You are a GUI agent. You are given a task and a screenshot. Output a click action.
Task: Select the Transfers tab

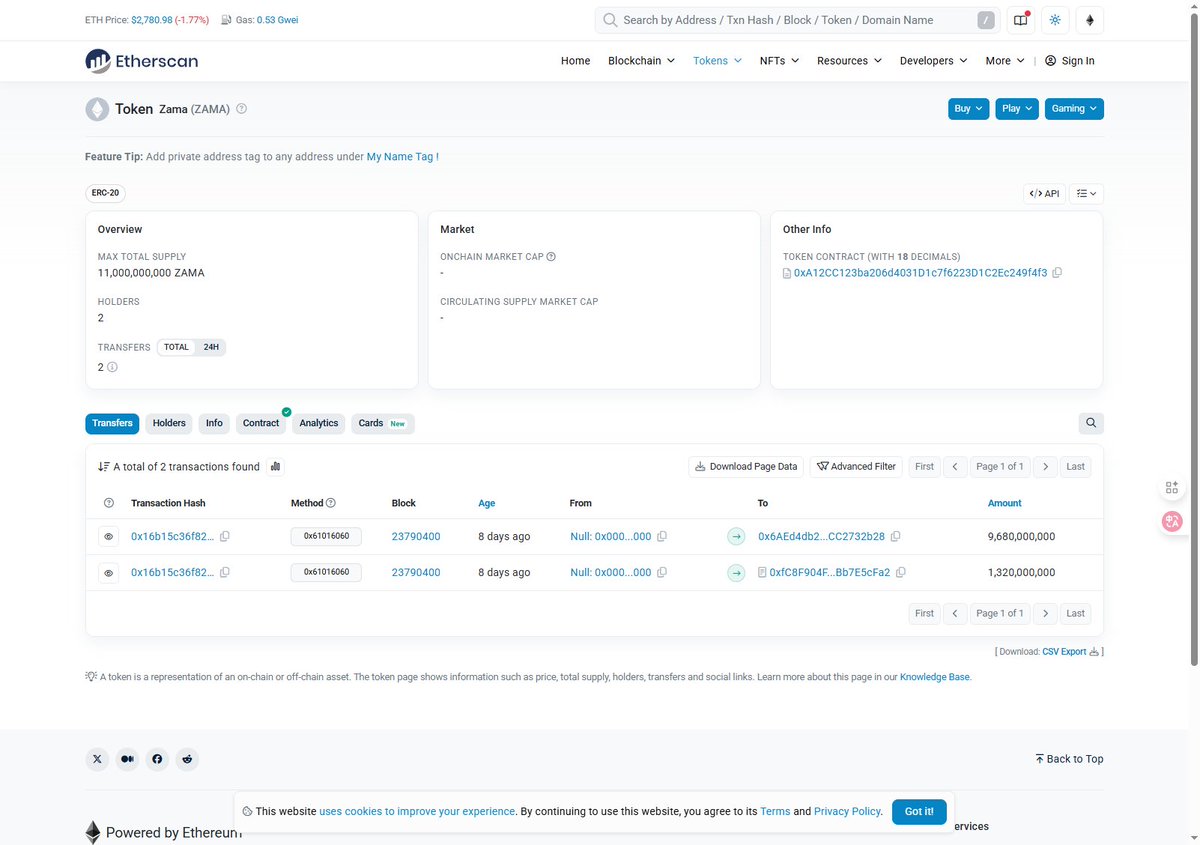[112, 423]
